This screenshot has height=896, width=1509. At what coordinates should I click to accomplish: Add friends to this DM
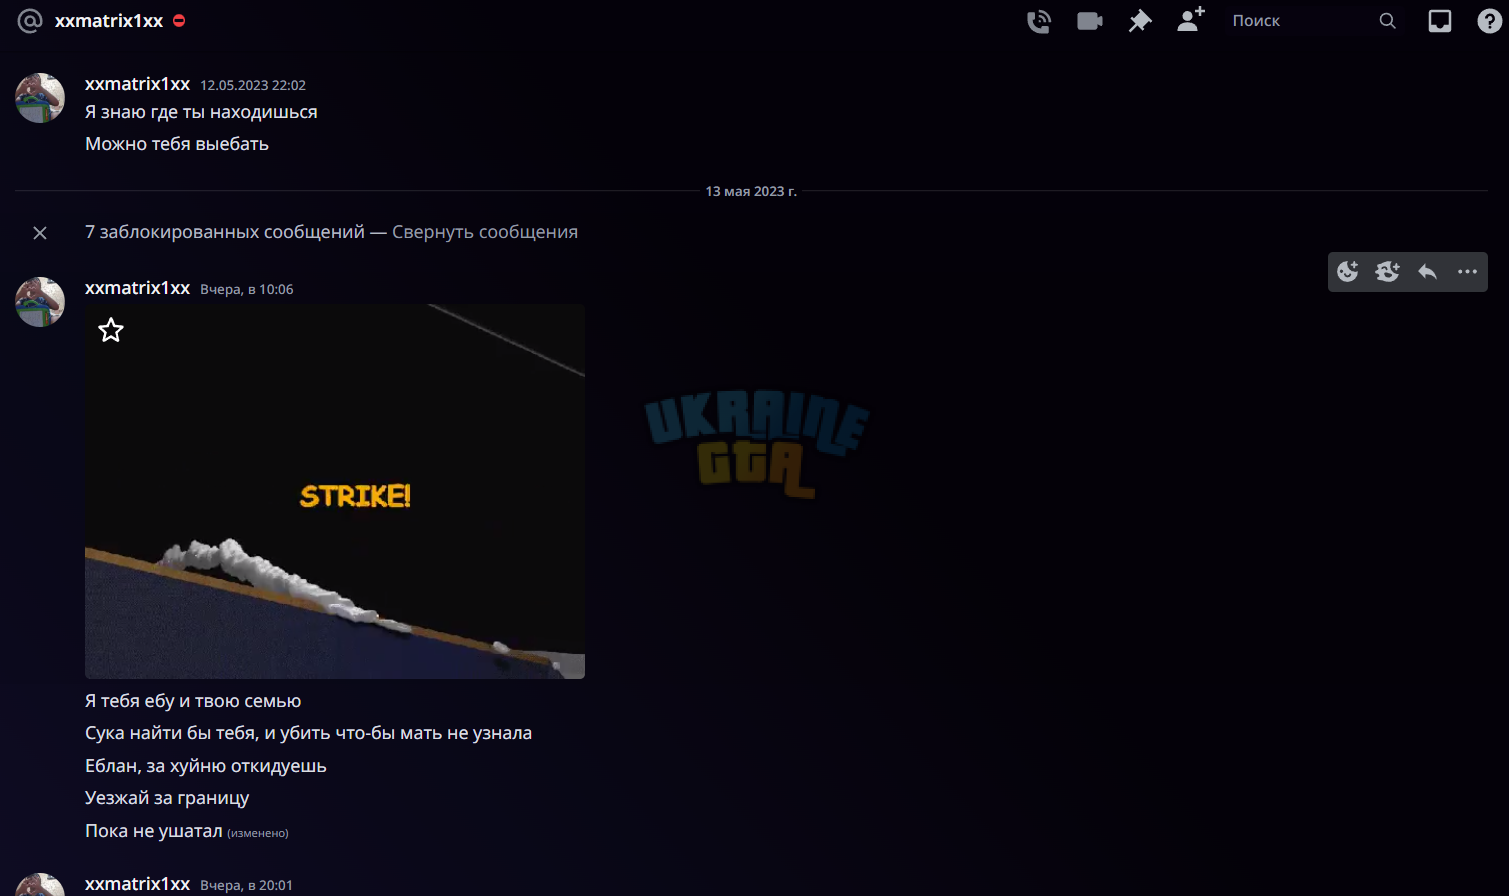pyautogui.click(x=1191, y=20)
